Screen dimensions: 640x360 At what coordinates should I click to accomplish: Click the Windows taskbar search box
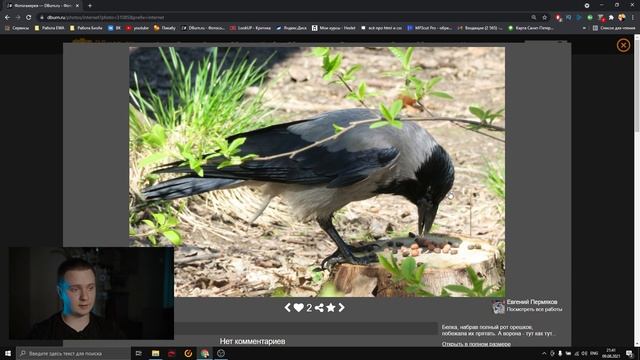click(73, 353)
